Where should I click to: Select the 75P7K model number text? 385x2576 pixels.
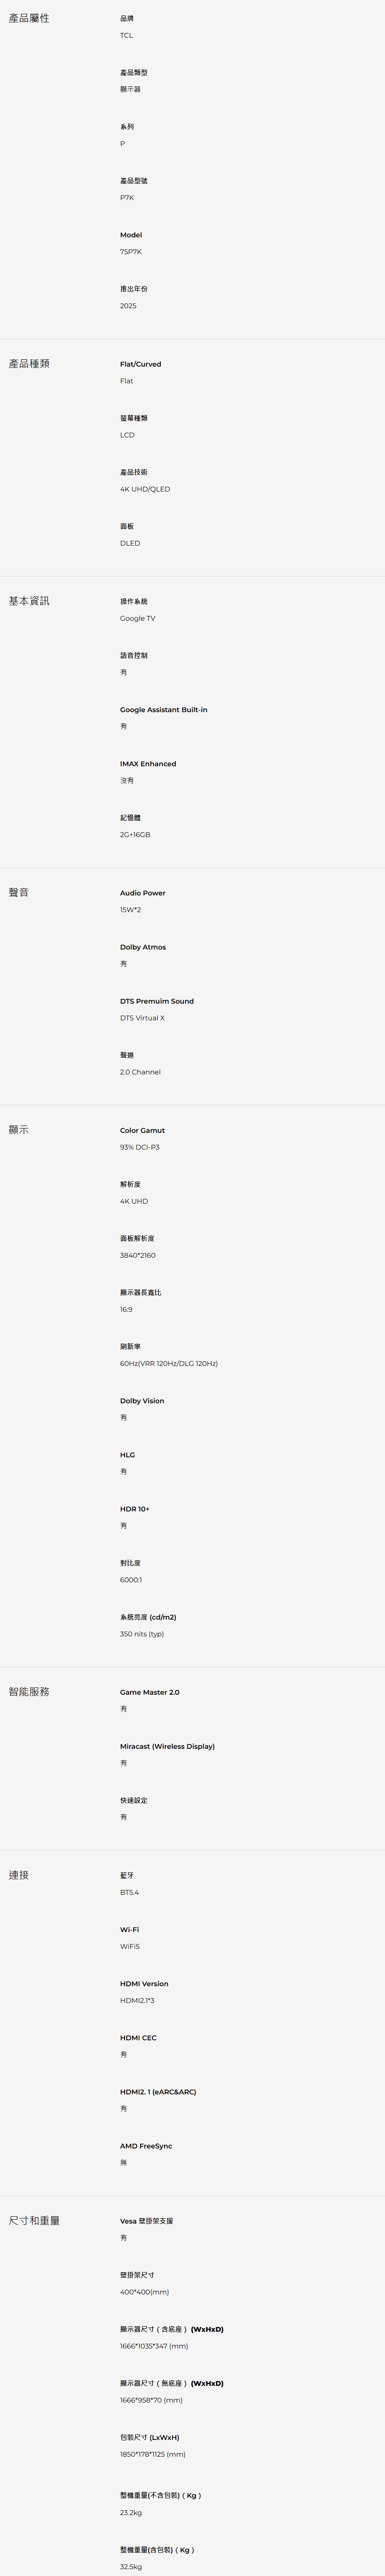(131, 252)
